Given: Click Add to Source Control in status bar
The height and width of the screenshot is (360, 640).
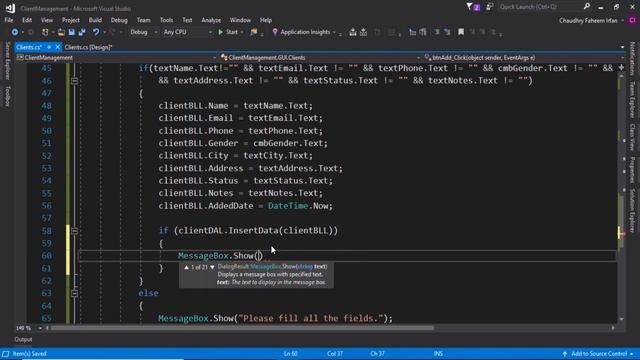Looking at the screenshot, I should pos(598,354).
